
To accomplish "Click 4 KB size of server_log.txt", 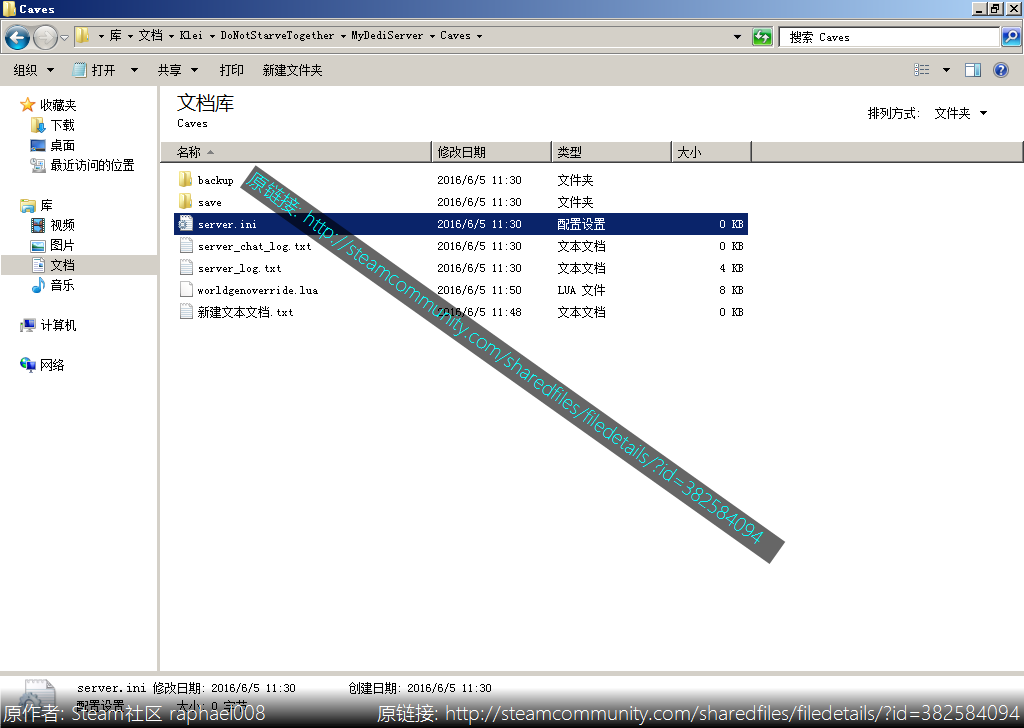I will (x=731, y=268).
